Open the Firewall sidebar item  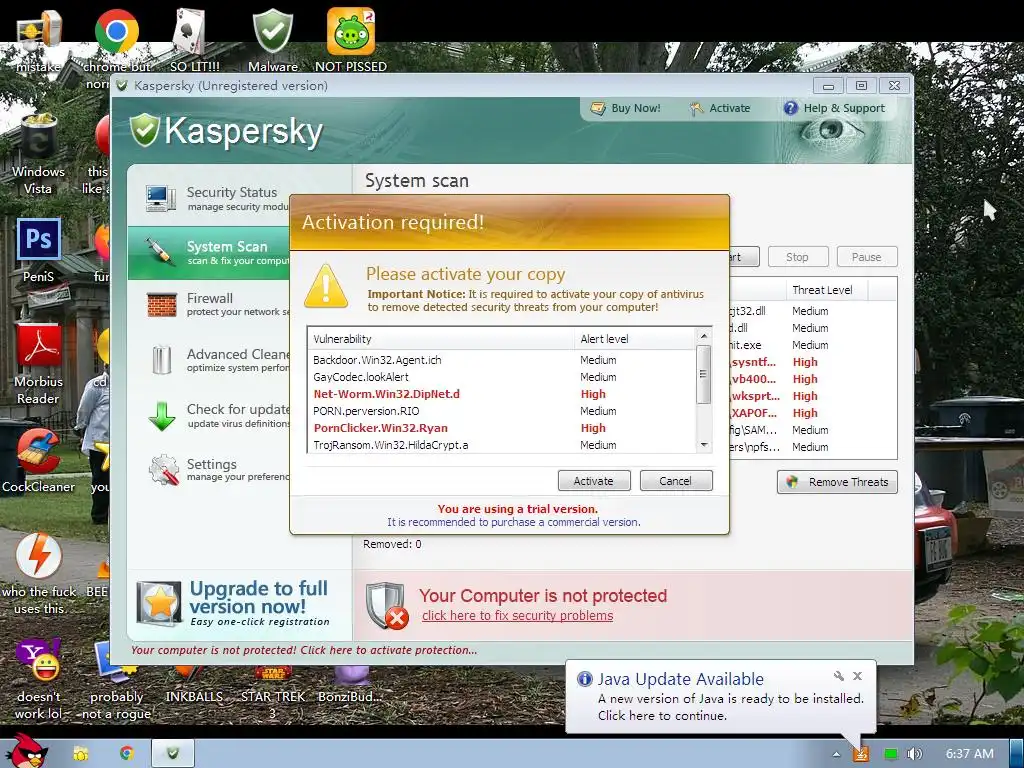click(209, 304)
